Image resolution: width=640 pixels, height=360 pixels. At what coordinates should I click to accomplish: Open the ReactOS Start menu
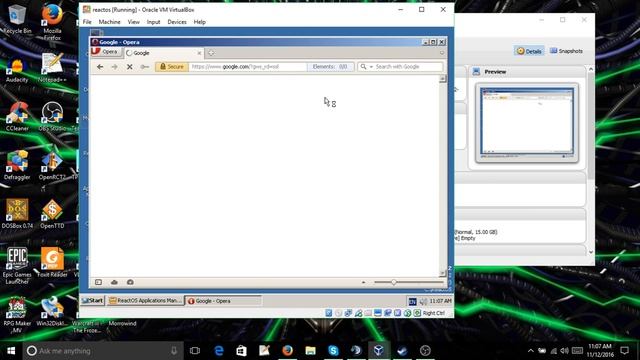[x=93, y=300]
